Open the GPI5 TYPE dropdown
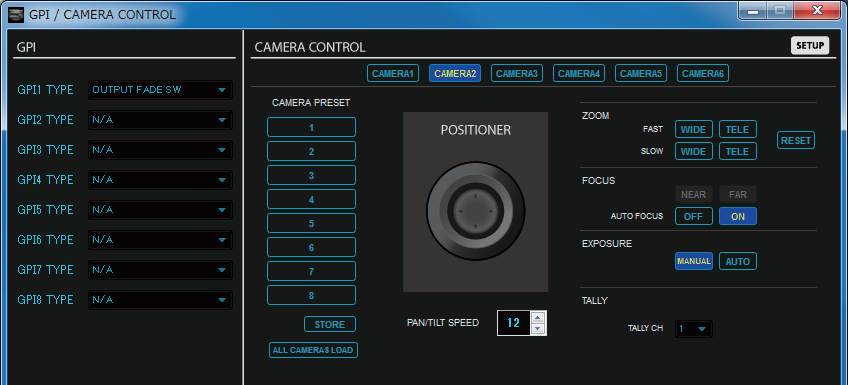The height and width of the screenshot is (385, 848). 160,210
